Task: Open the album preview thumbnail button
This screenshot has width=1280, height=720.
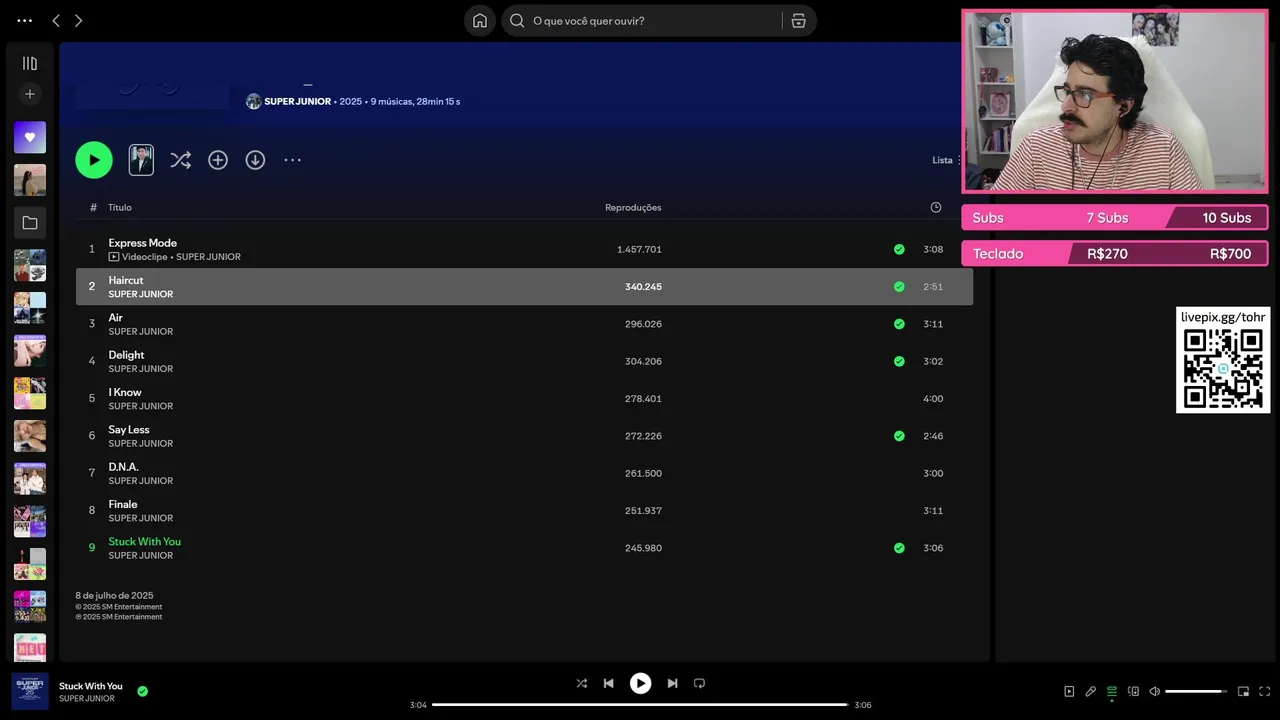Action: coord(141,160)
